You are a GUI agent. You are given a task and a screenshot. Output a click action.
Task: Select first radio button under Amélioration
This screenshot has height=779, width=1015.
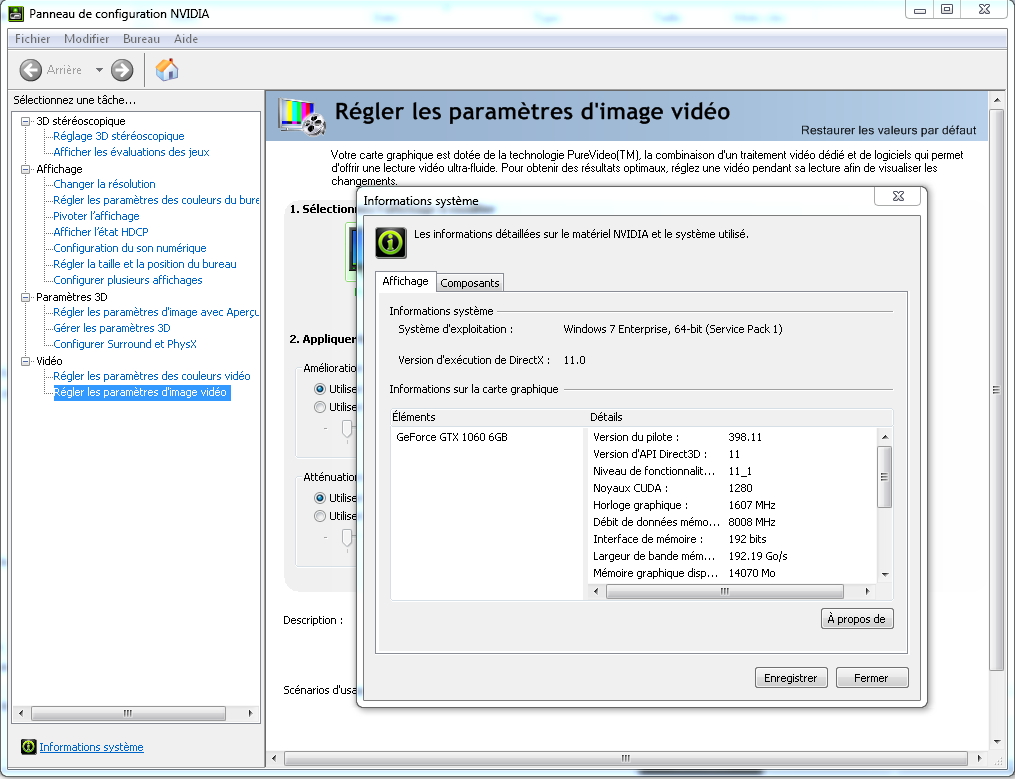[x=320, y=389]
